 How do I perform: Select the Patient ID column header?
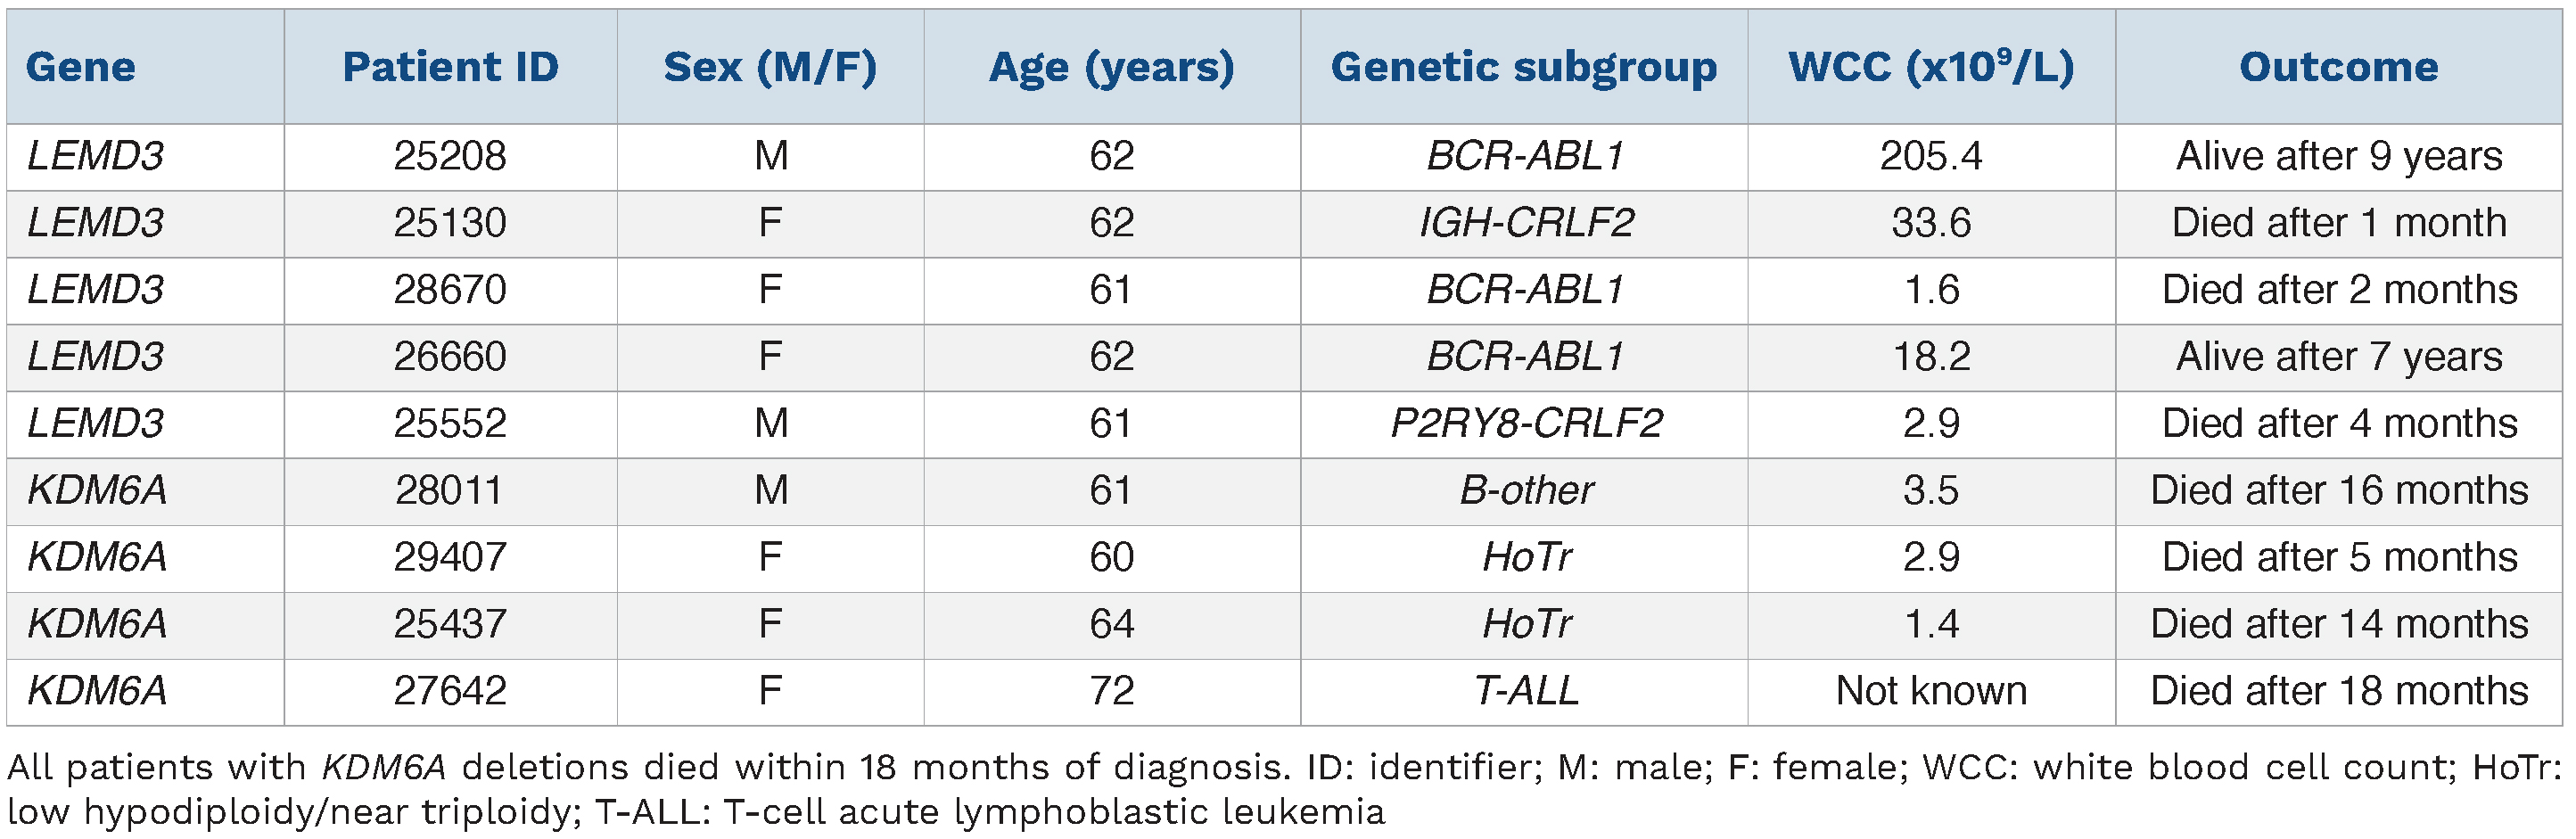(450, 67)
